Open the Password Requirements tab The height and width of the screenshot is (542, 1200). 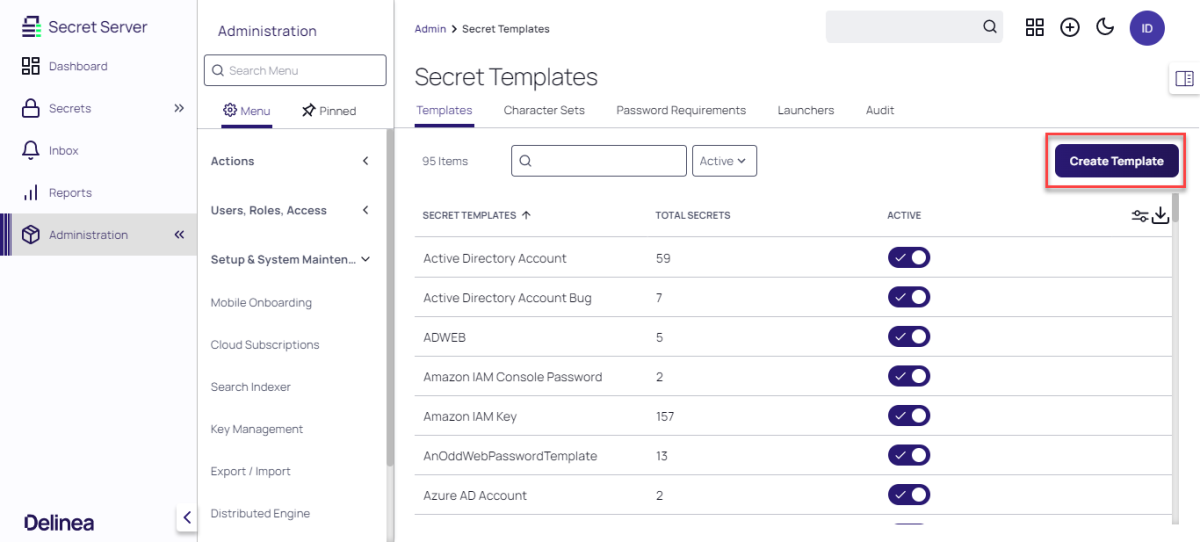click(681, 110)
